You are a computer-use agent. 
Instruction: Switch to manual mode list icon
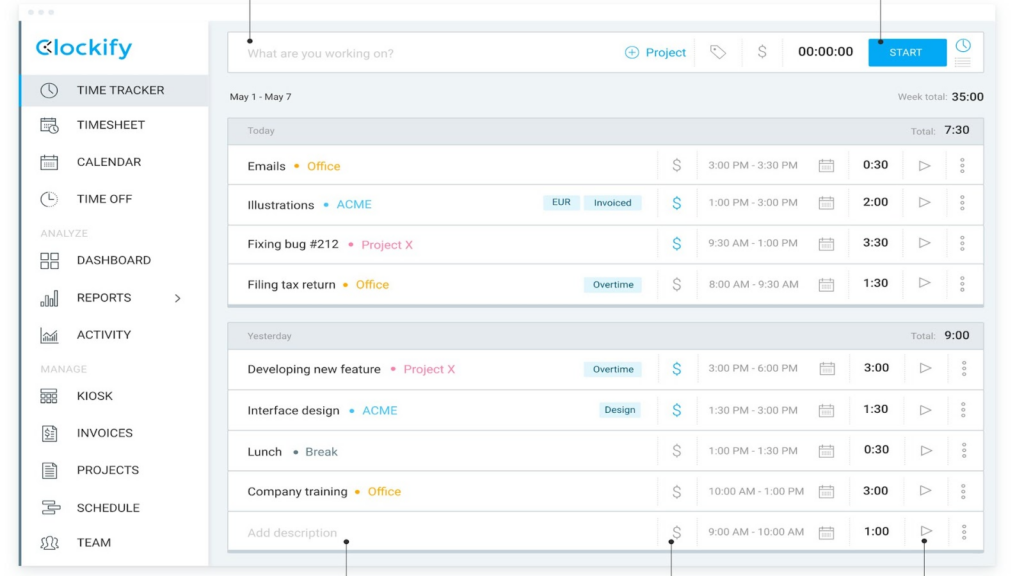(x=963, y=63)
